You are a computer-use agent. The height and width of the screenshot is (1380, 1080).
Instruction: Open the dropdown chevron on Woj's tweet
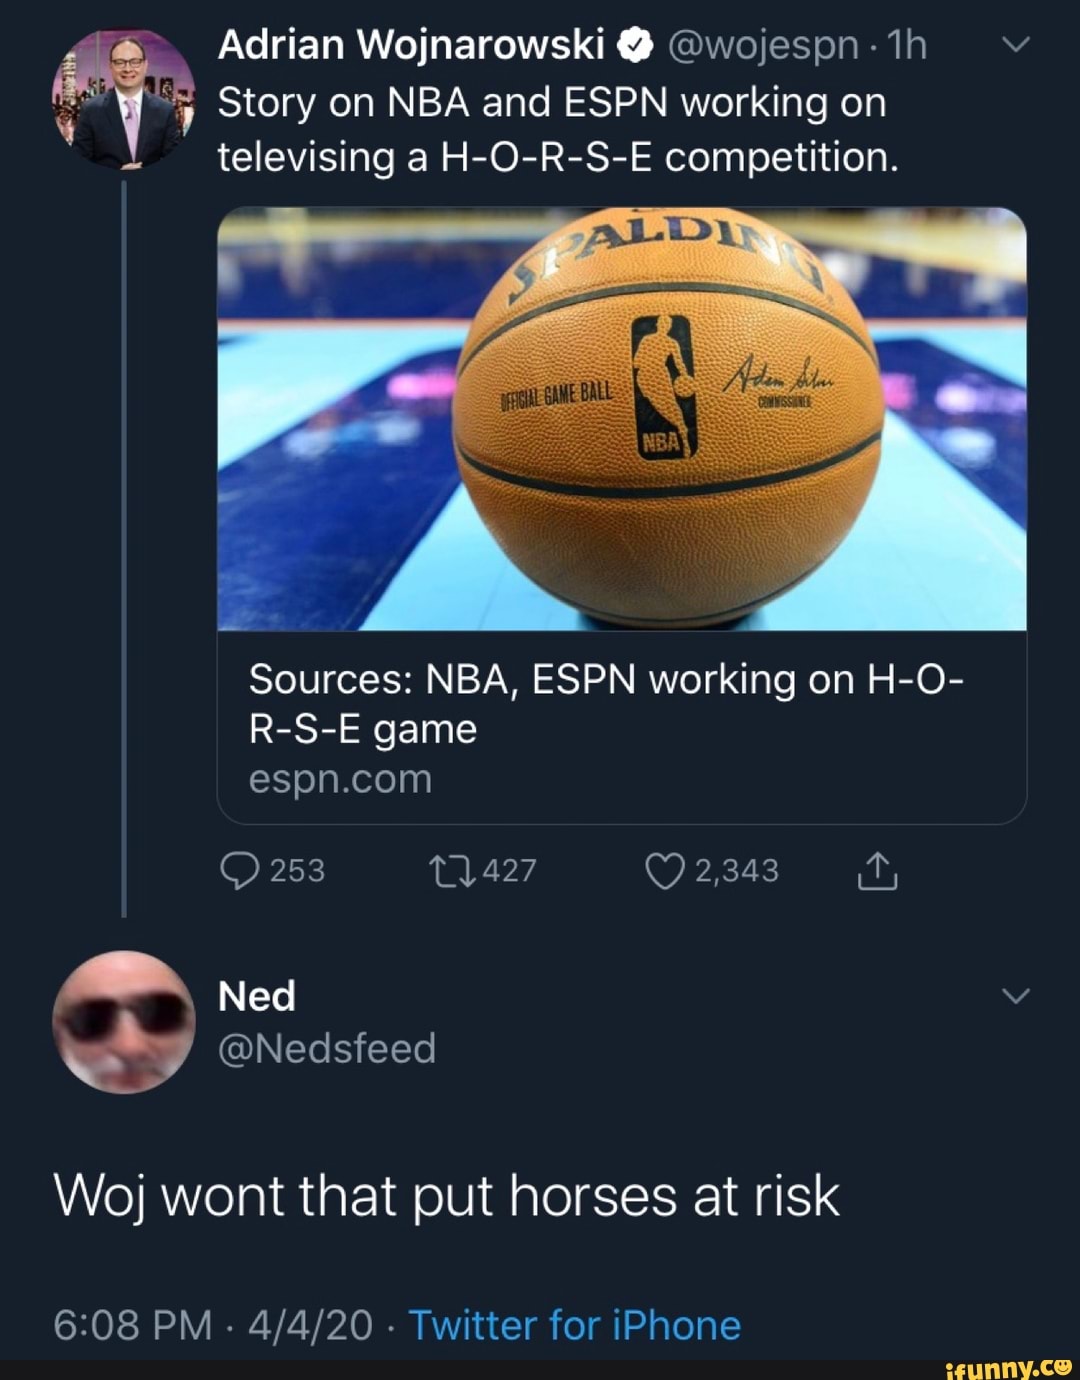pos(1017,44)
